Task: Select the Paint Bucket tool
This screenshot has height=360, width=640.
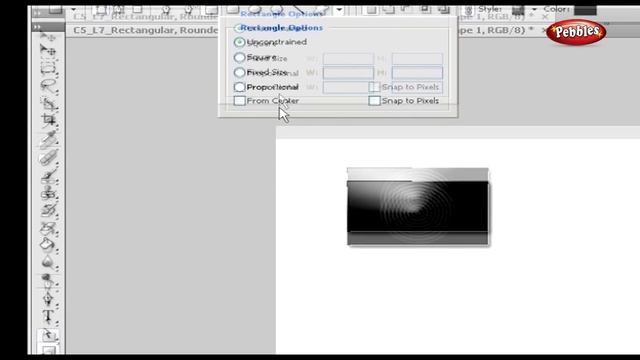Action: [x=48, y=245]
